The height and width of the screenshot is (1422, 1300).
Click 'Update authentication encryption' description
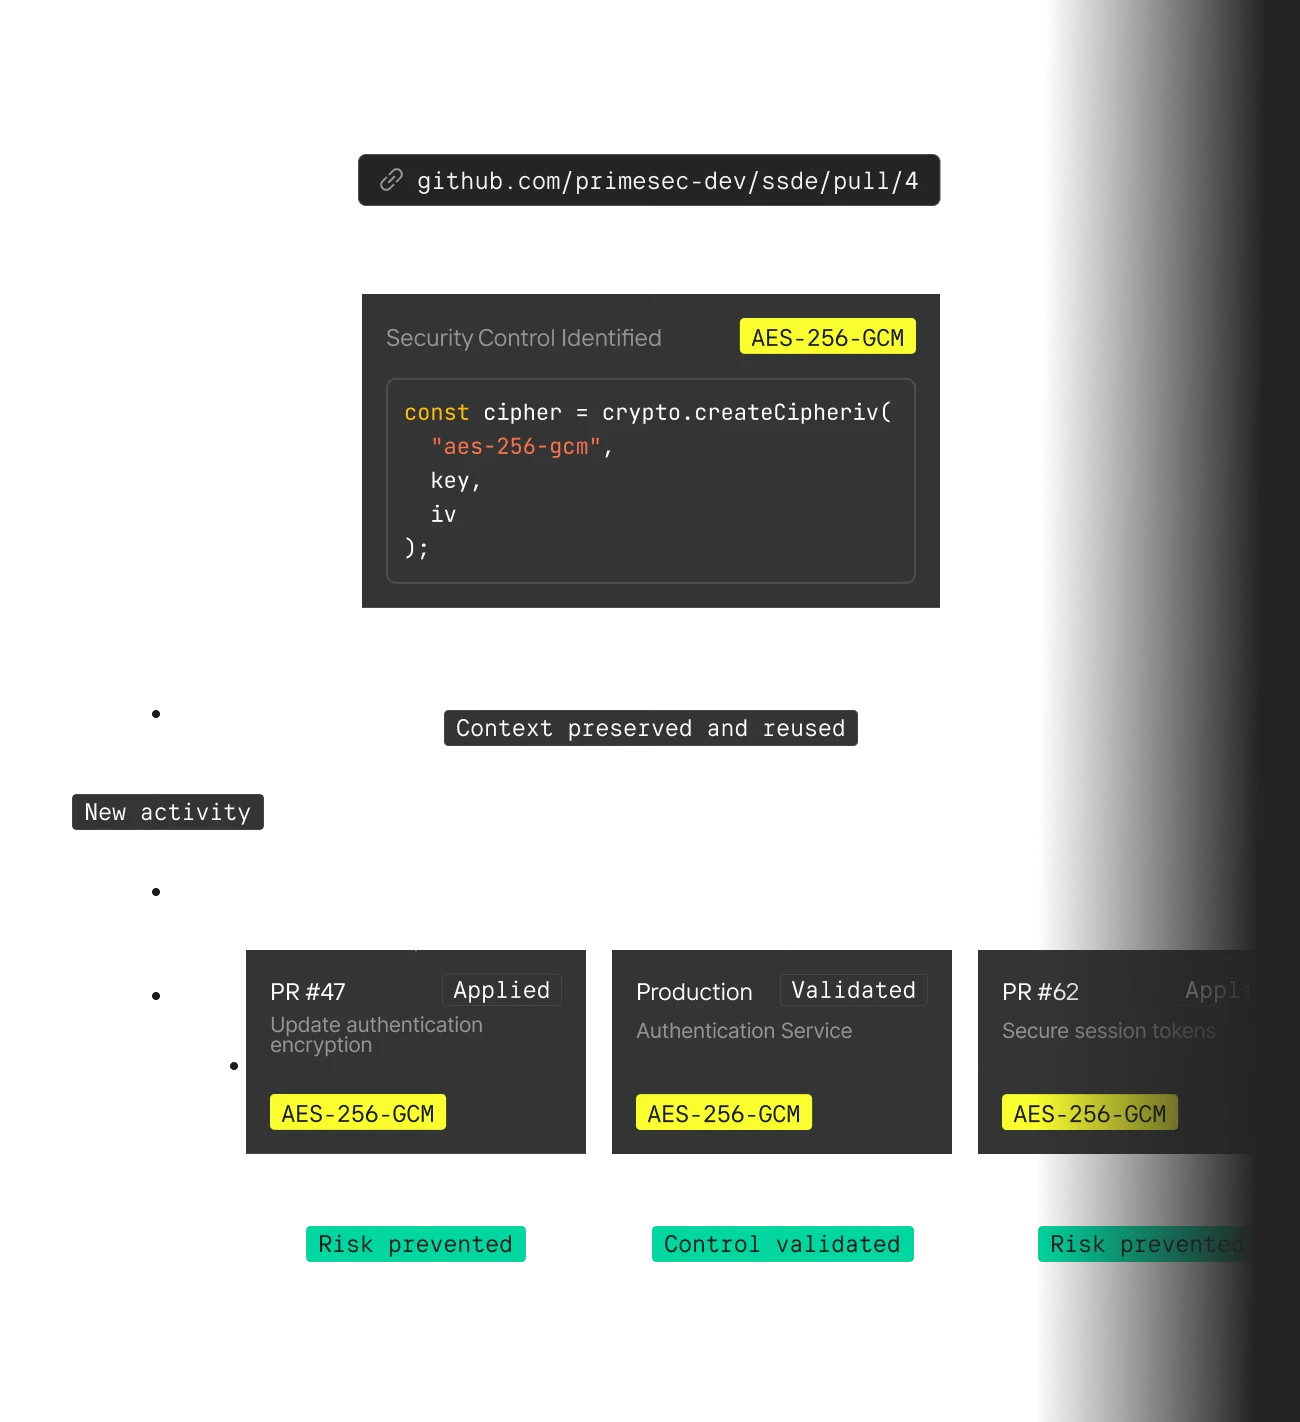tap(376, 1035)
